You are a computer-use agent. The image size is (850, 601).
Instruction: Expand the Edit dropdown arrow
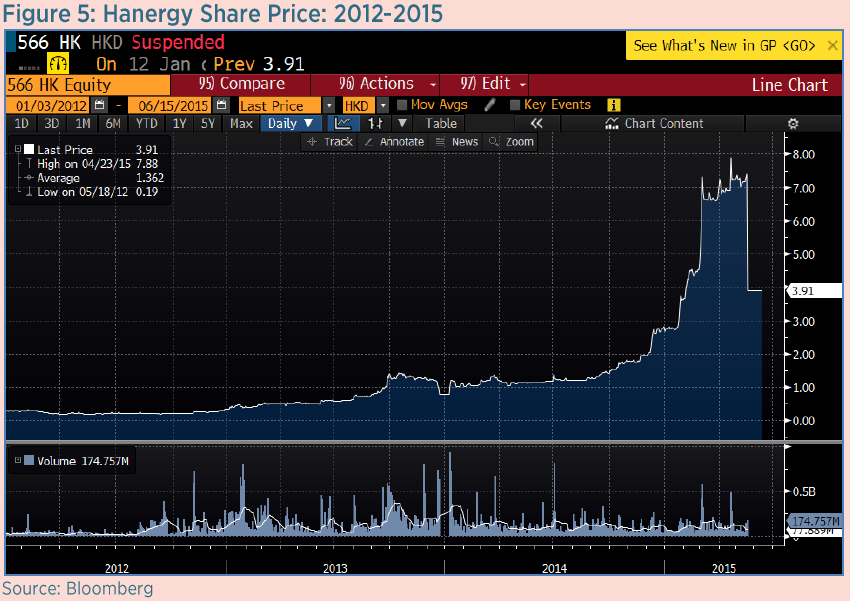pos(523,85)
